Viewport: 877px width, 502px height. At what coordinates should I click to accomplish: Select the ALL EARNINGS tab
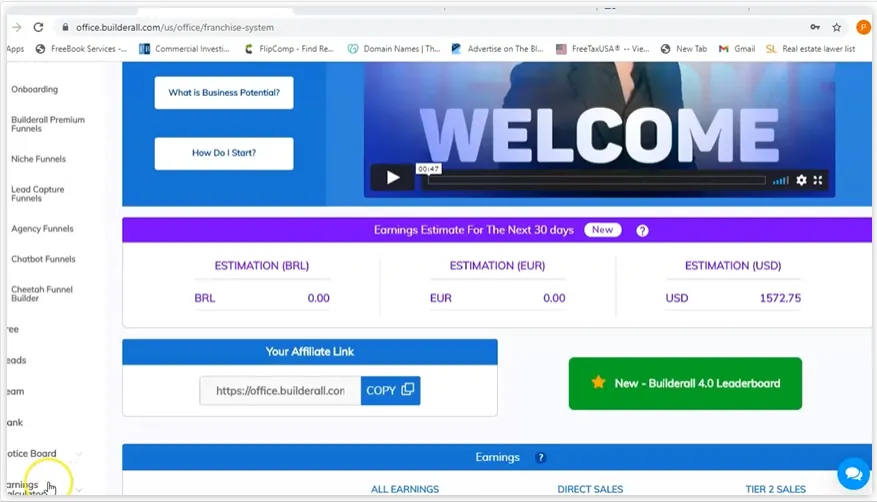(405, 489)
